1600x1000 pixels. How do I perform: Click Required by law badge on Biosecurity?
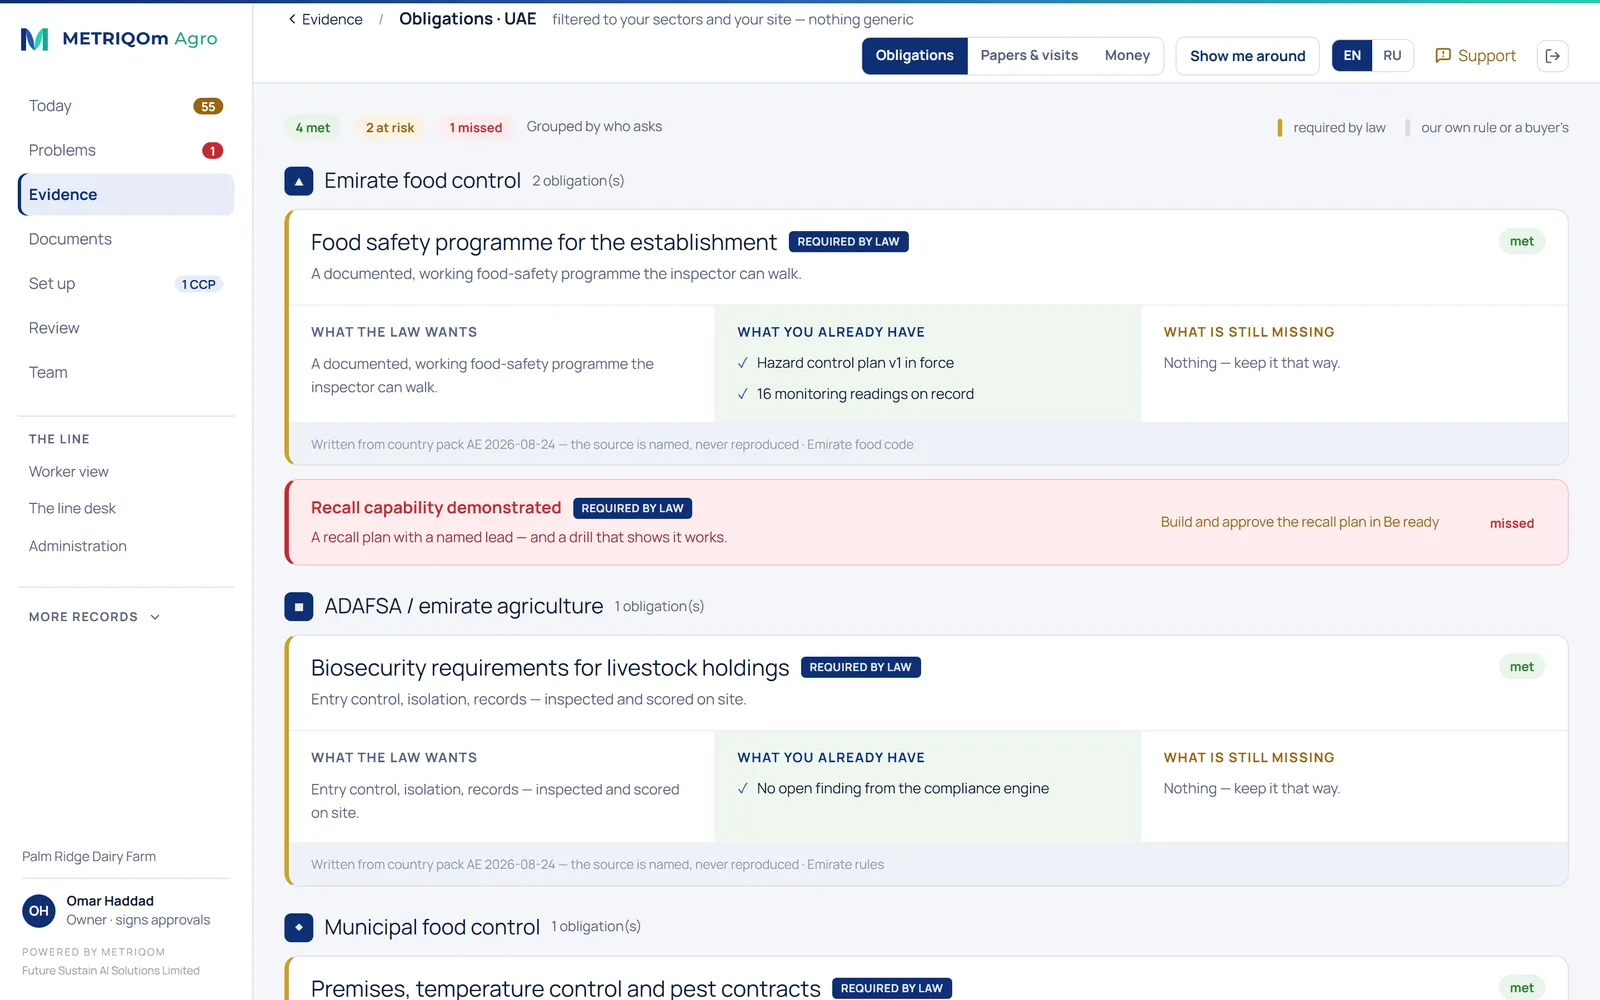point(860,667)
